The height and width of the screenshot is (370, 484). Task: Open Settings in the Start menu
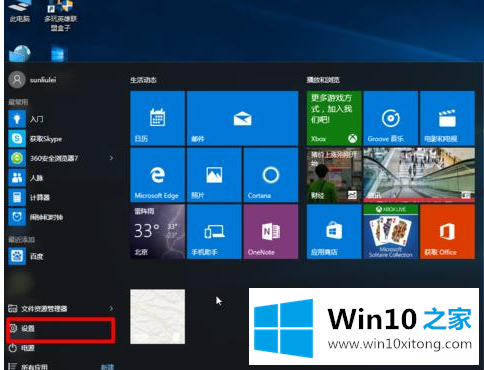pos(60,329)
